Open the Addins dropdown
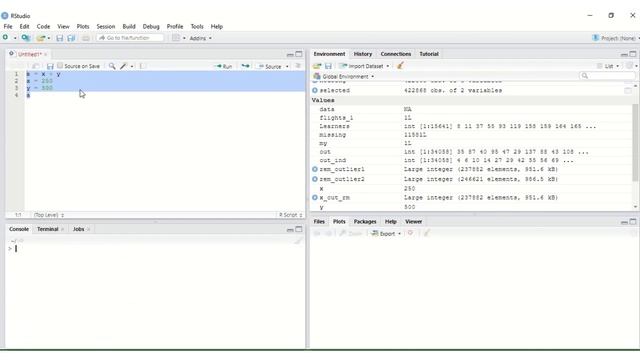Screen dimensions: 640x360 tap(200, 38)
